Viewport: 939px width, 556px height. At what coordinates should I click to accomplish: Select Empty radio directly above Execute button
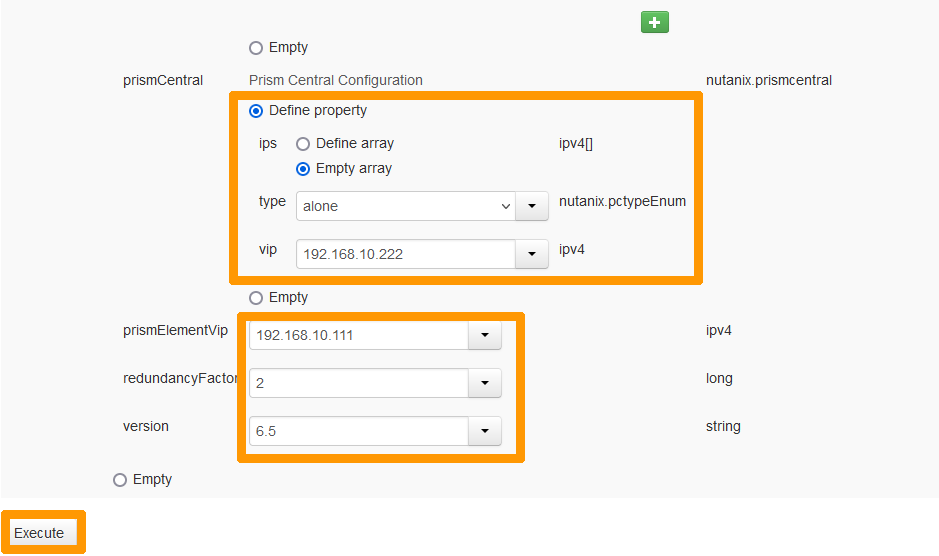point(120,480)
